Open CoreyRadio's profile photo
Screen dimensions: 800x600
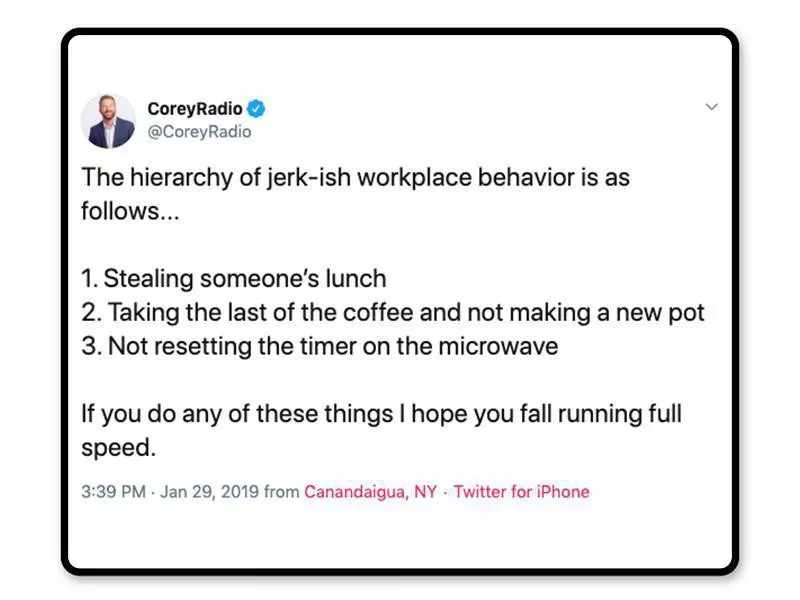(x=108, y=121)
